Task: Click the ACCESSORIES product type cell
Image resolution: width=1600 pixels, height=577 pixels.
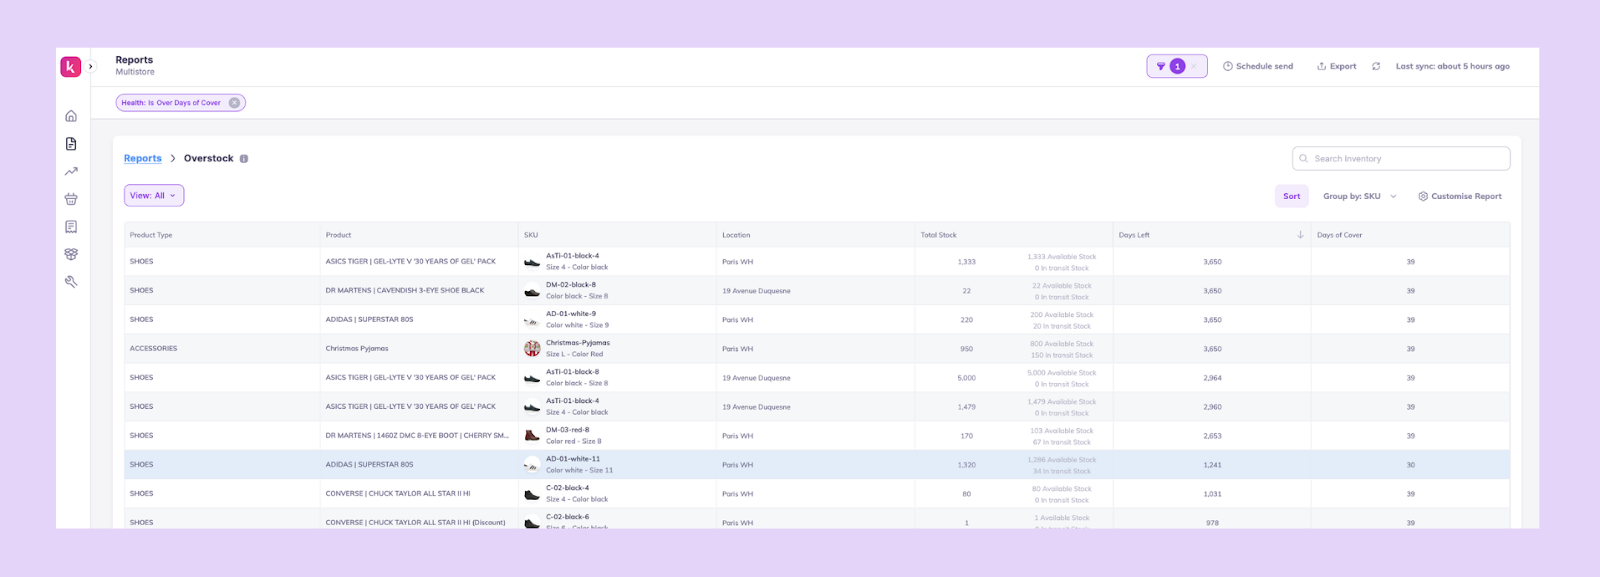Action: coord(153,349)
